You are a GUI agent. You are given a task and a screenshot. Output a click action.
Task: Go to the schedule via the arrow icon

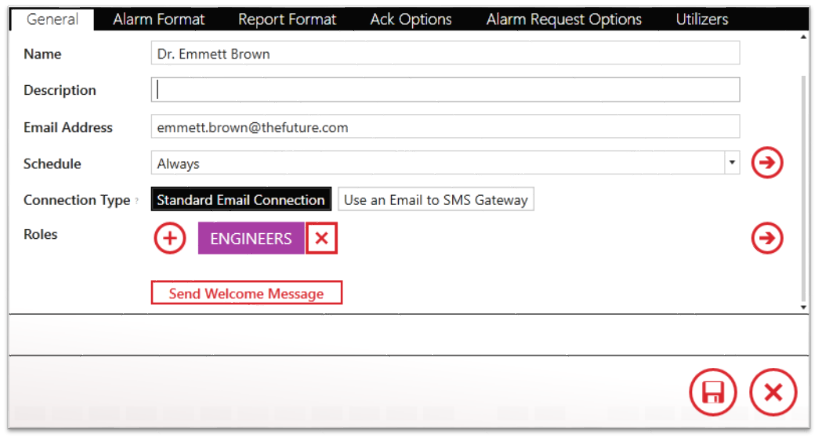pos(767,163)
